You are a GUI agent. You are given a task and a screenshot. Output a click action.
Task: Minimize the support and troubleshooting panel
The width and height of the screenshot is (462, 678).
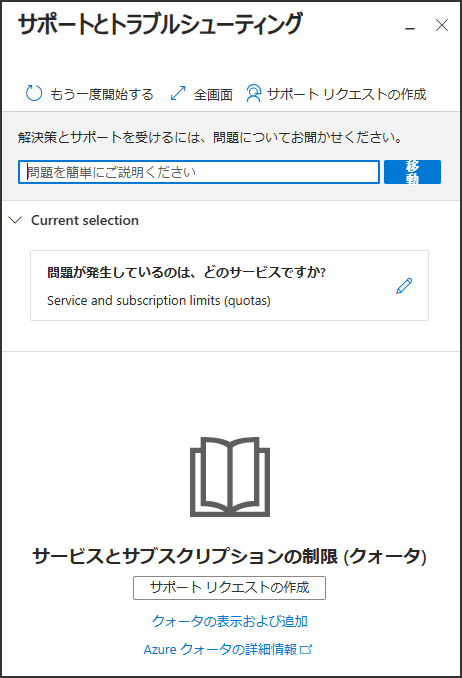click(x=410, y=28)
